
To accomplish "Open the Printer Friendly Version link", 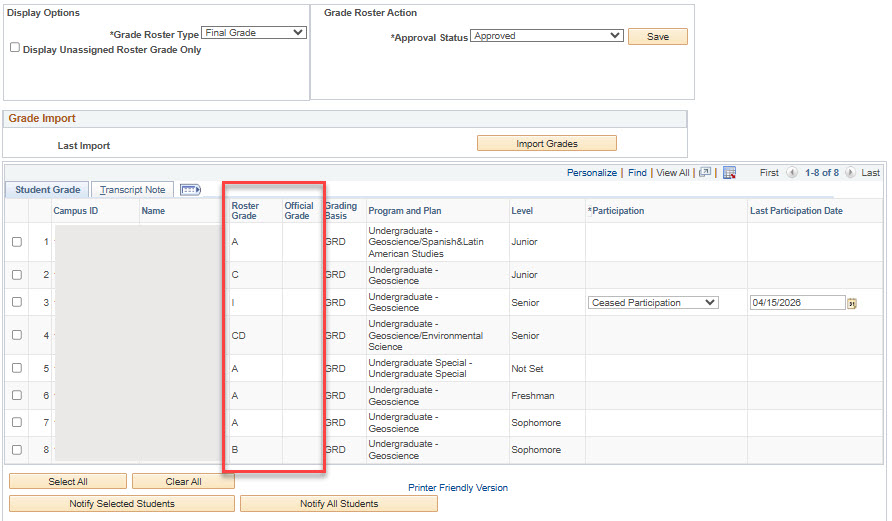I will coord(458,487).
